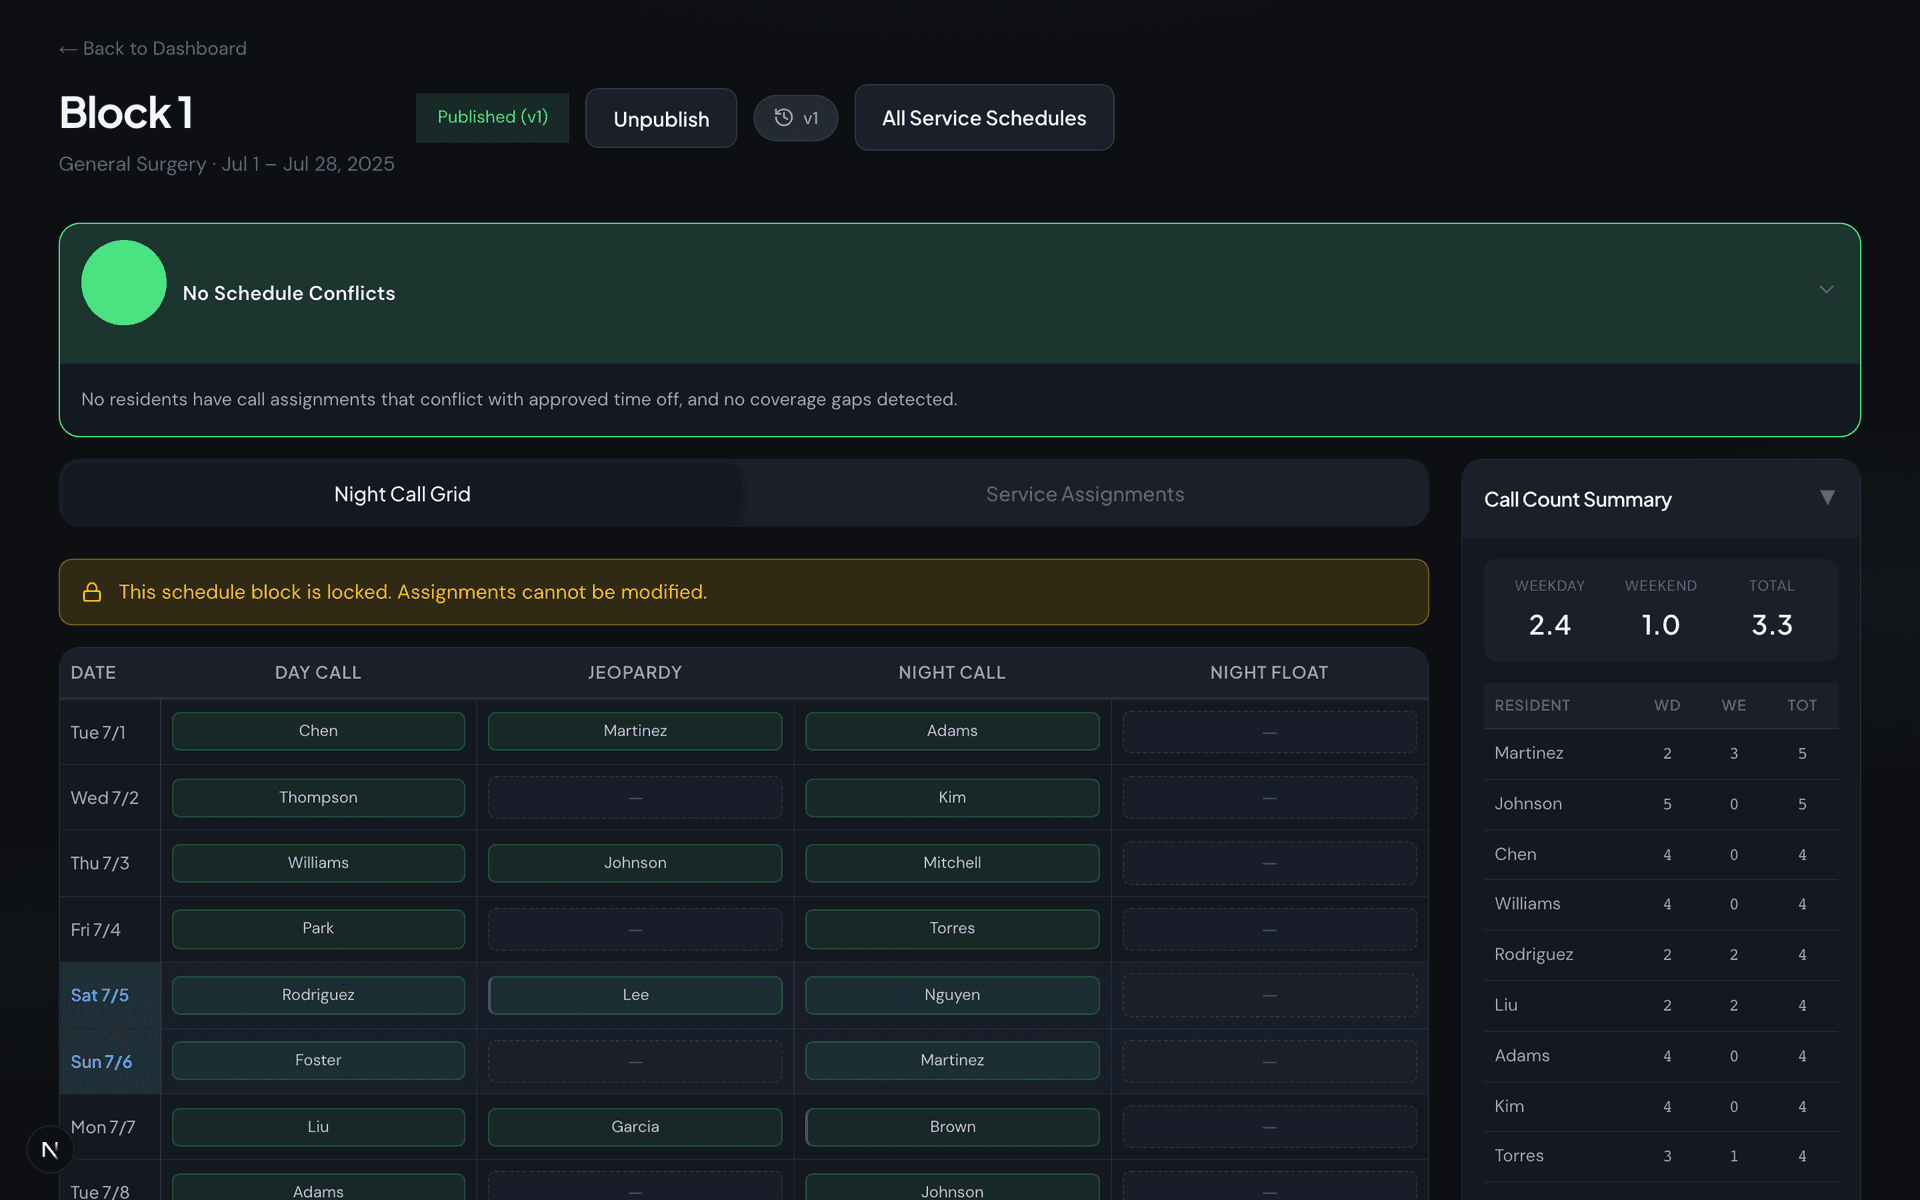Click the back arrow before Back to Dashboard

68,48
